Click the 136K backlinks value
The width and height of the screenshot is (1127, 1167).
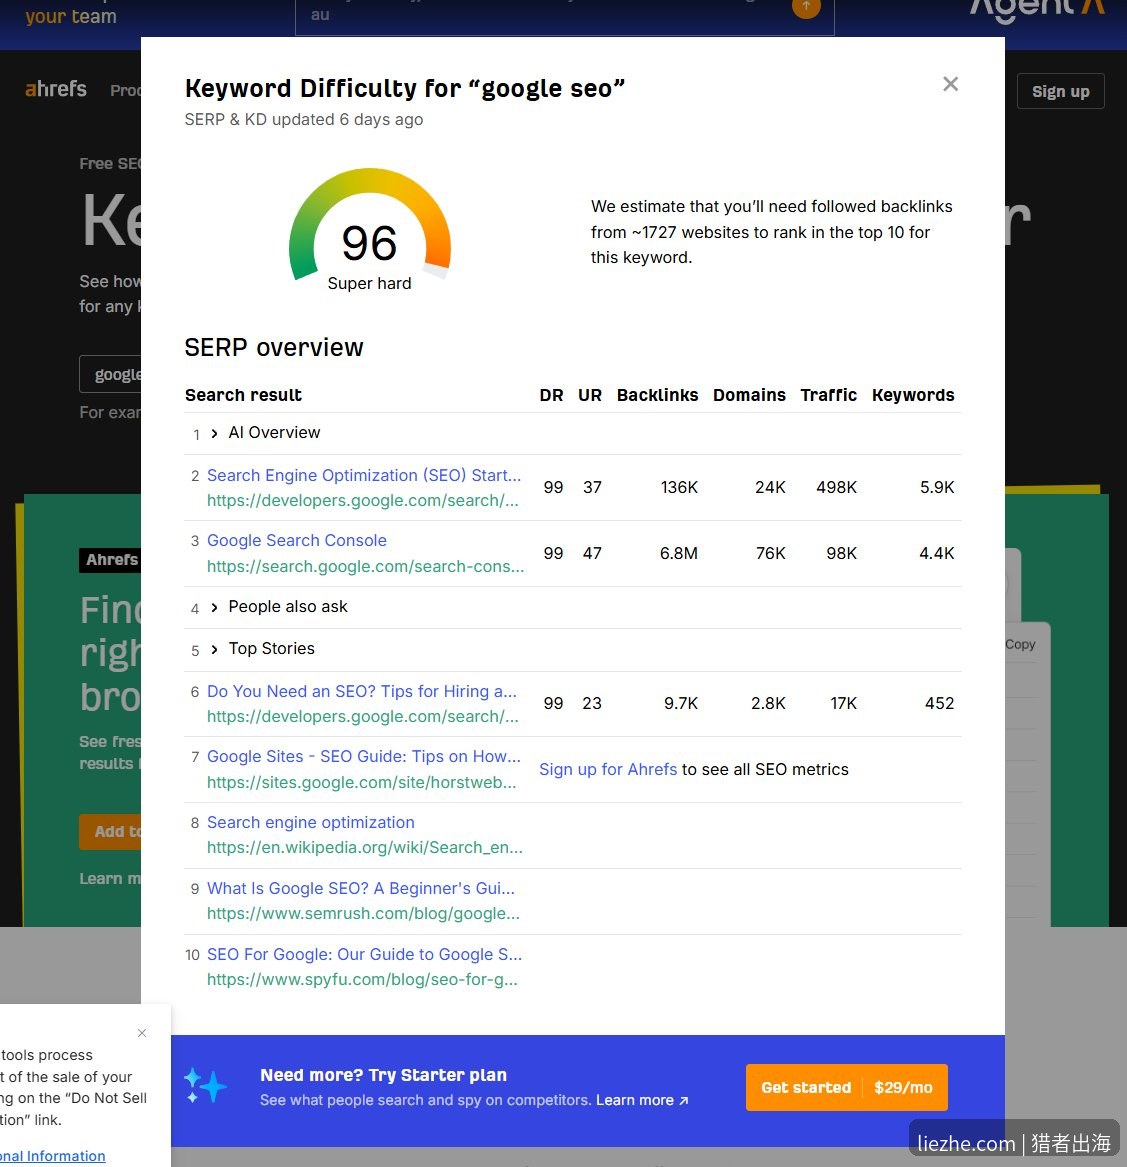point(679,487)
